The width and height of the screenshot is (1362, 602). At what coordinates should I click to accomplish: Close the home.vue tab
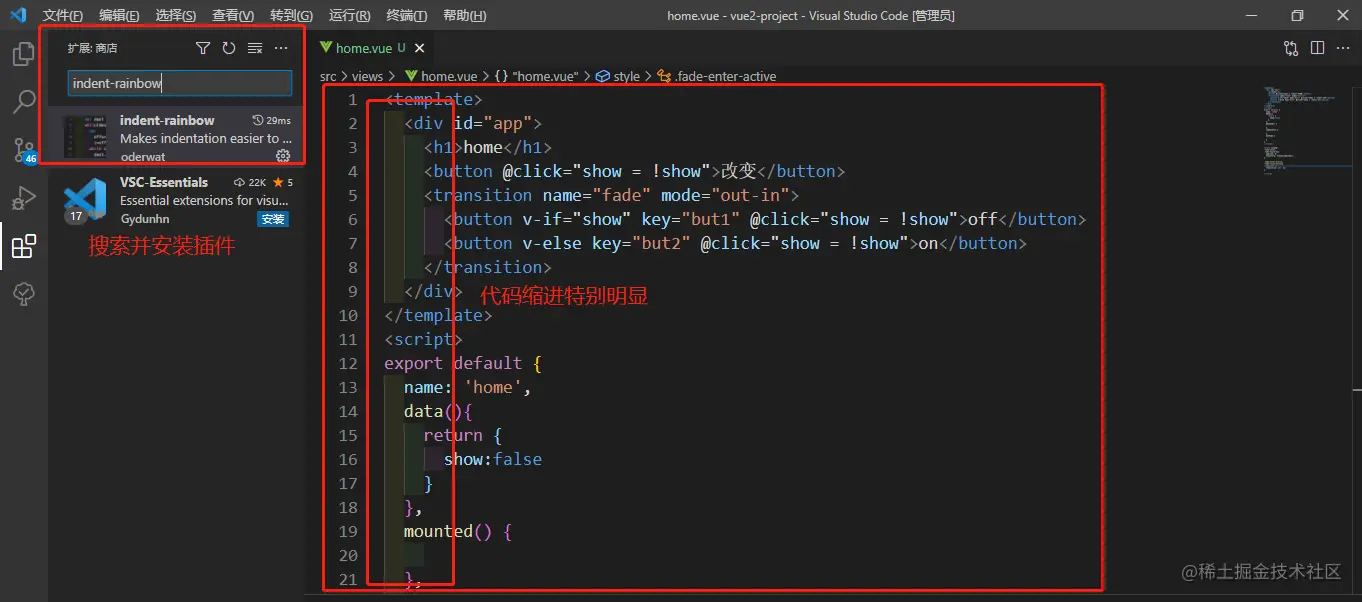pos(419,48)
